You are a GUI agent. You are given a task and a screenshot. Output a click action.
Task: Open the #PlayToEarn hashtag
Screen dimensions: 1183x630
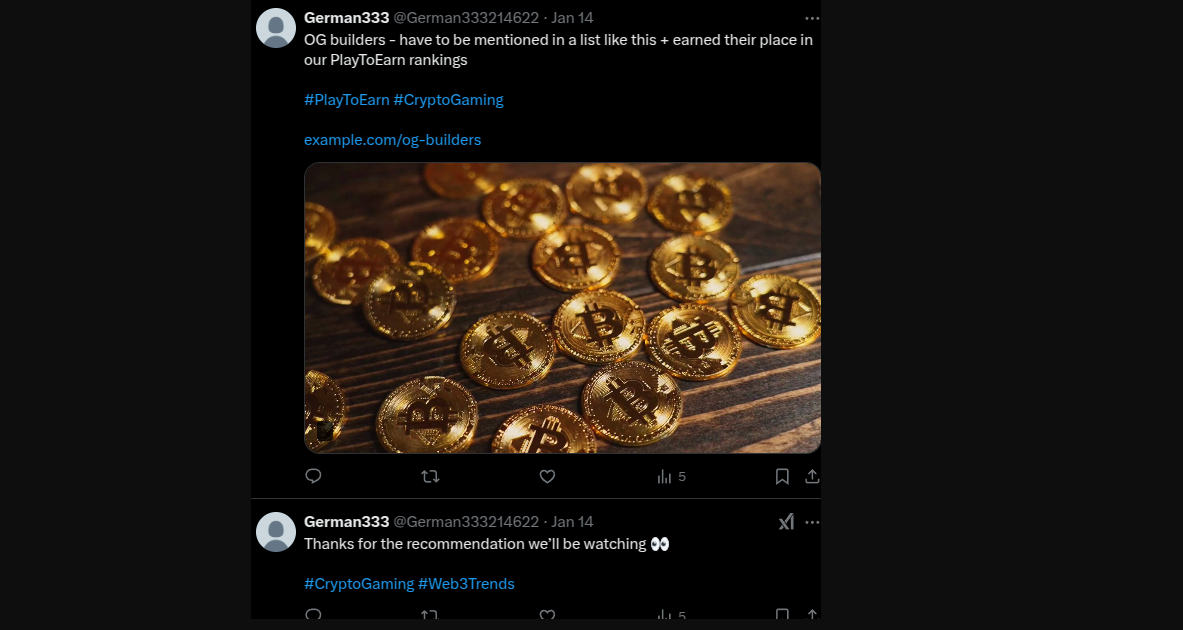click(x=347, y=99)
